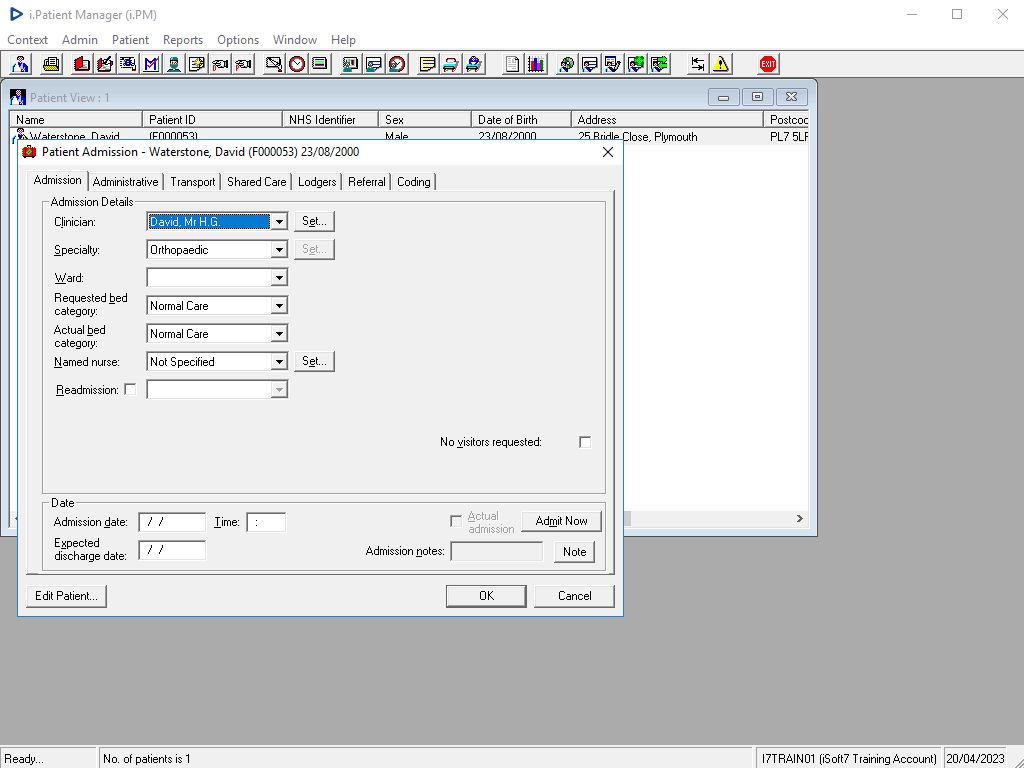Open the Clinician dropdown list
Screen dimensions: 1024x768
[x=280, y=222]
